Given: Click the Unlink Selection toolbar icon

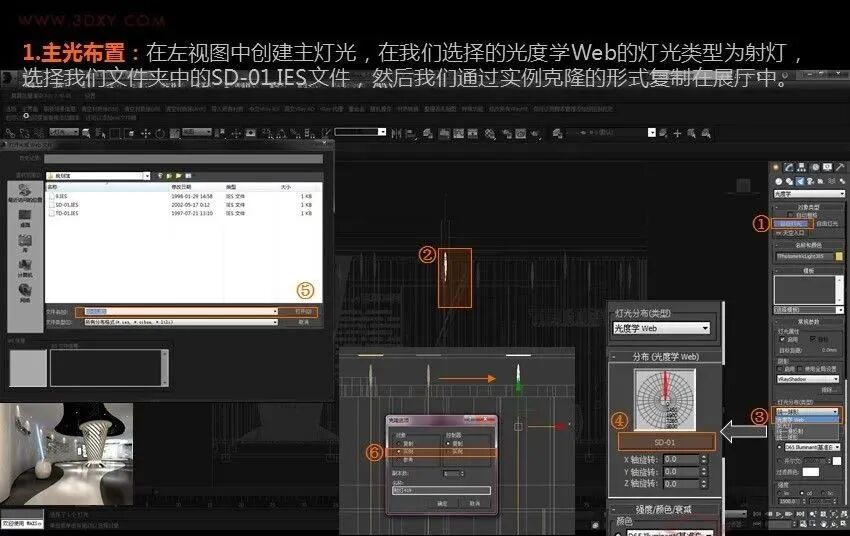Looking at the screenshot, I should pyautogui.click(x=24, y=133).
